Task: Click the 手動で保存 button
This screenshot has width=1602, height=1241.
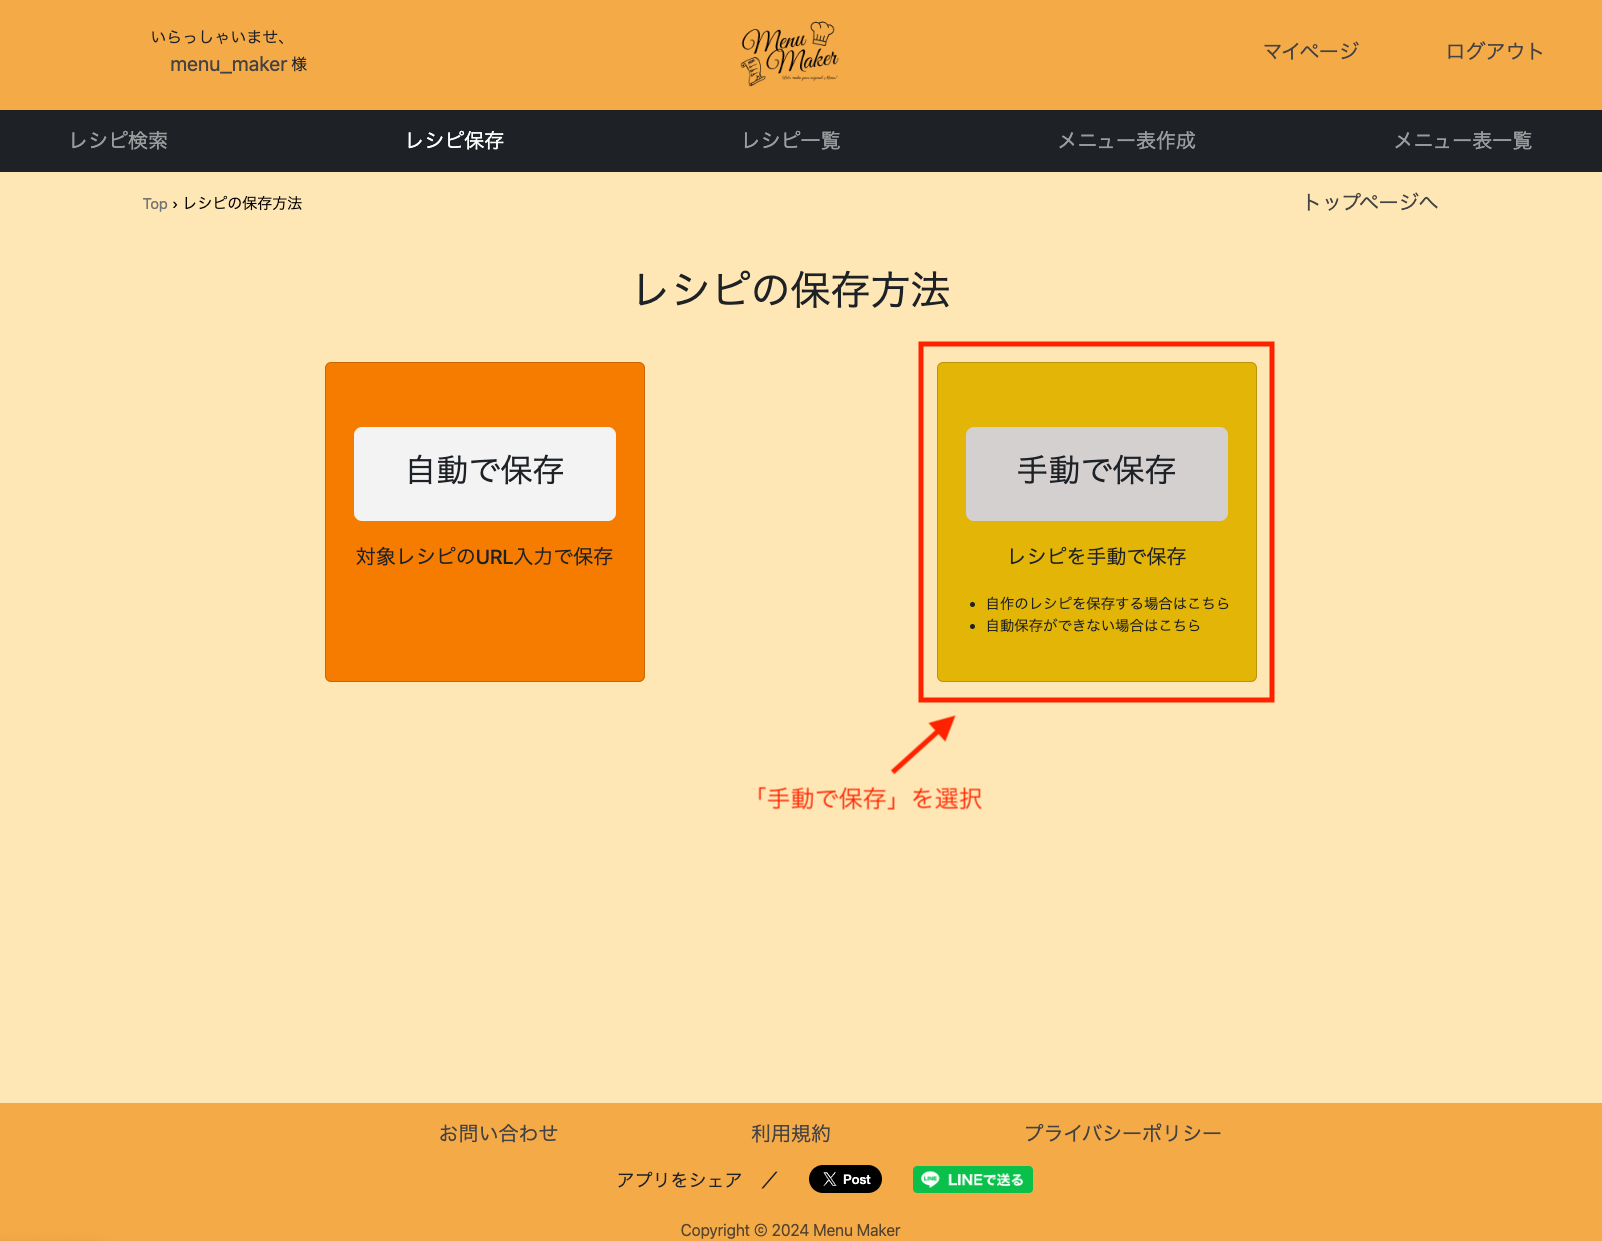Action: pos(1097,474)
